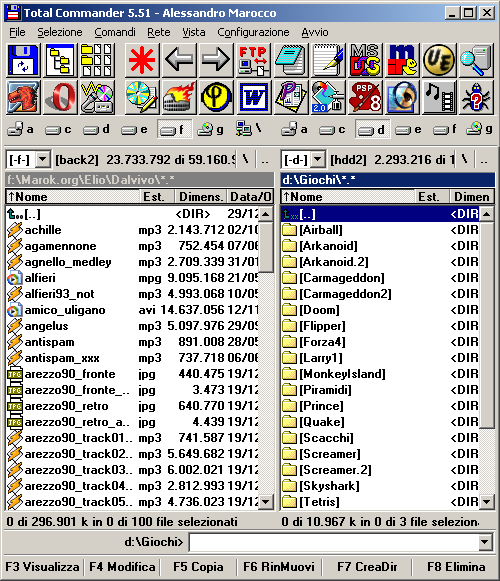The image size is (500, 581).
Task: Click the floppy disk reread source icon
Action: pyautogui.click(x=23, y=60)
